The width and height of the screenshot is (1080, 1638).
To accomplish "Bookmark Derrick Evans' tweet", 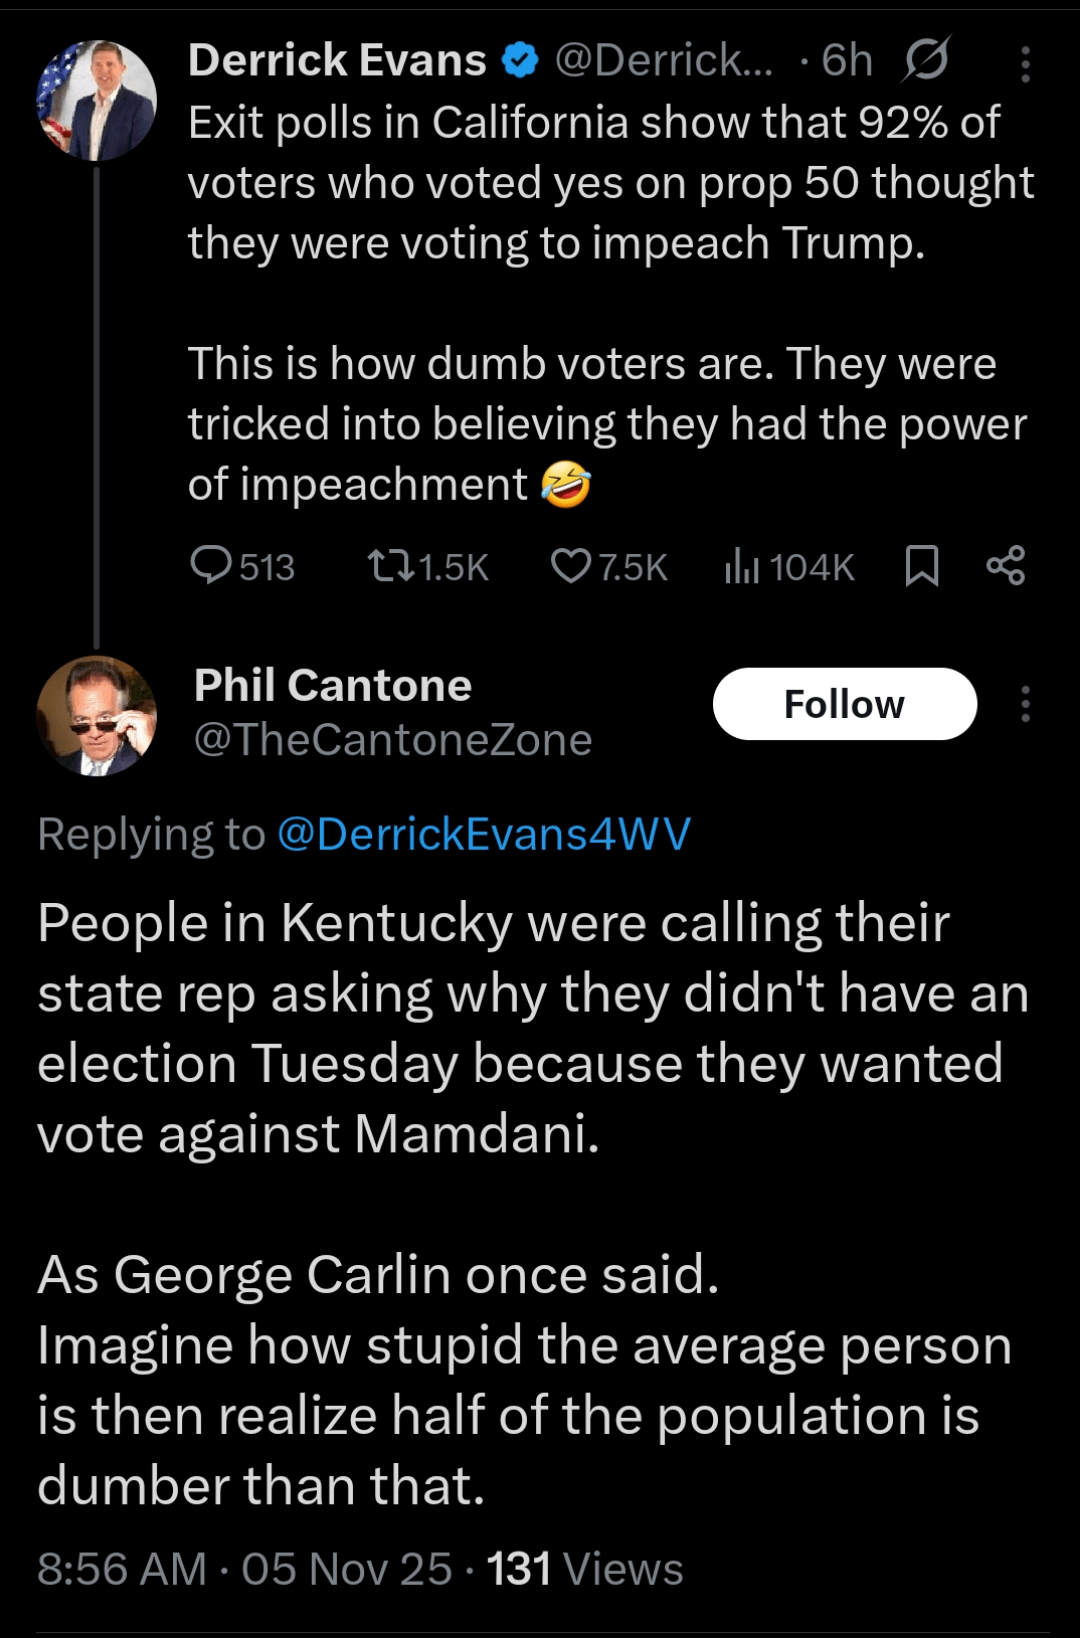I will click(x=921, y=566).
